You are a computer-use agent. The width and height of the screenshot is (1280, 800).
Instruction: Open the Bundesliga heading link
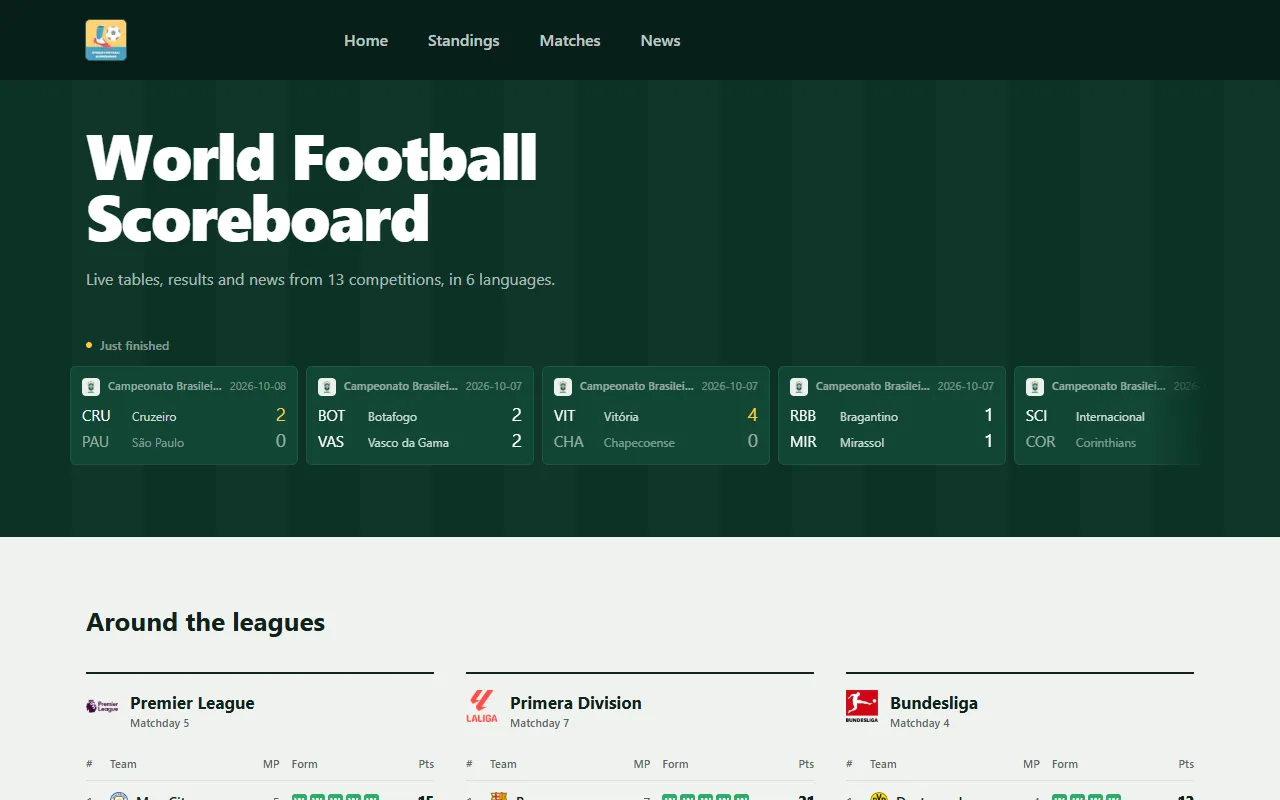click(x=934, y=703)
